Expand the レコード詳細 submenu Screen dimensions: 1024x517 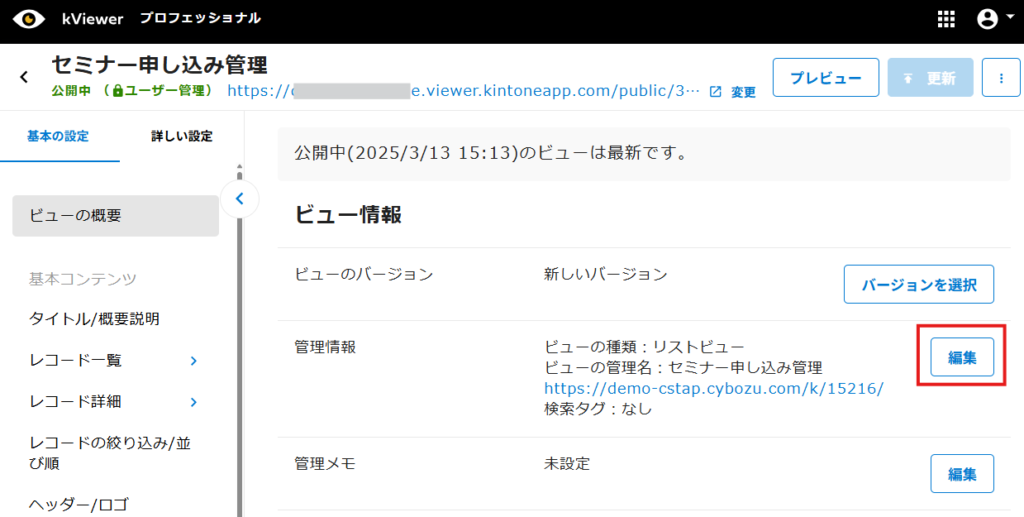coord(193,402)
